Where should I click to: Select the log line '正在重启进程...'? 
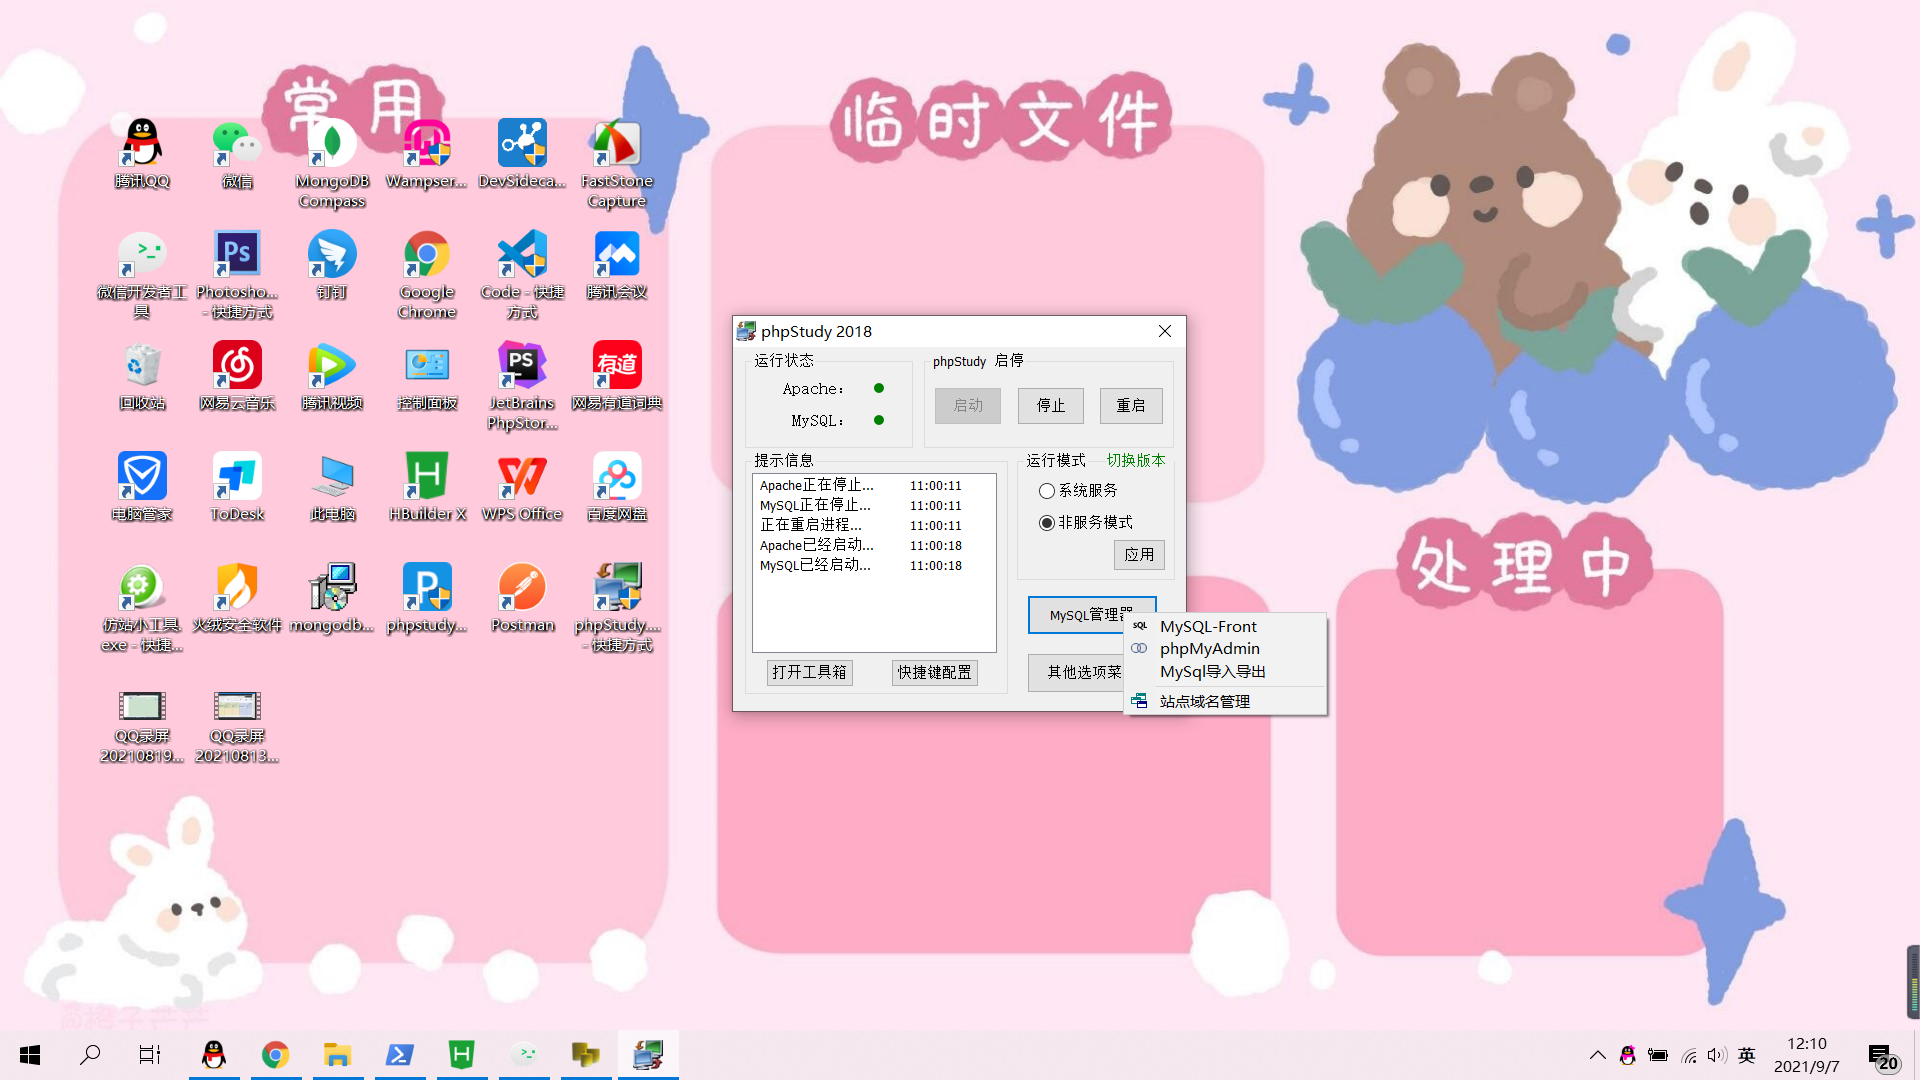pos(873,526)
